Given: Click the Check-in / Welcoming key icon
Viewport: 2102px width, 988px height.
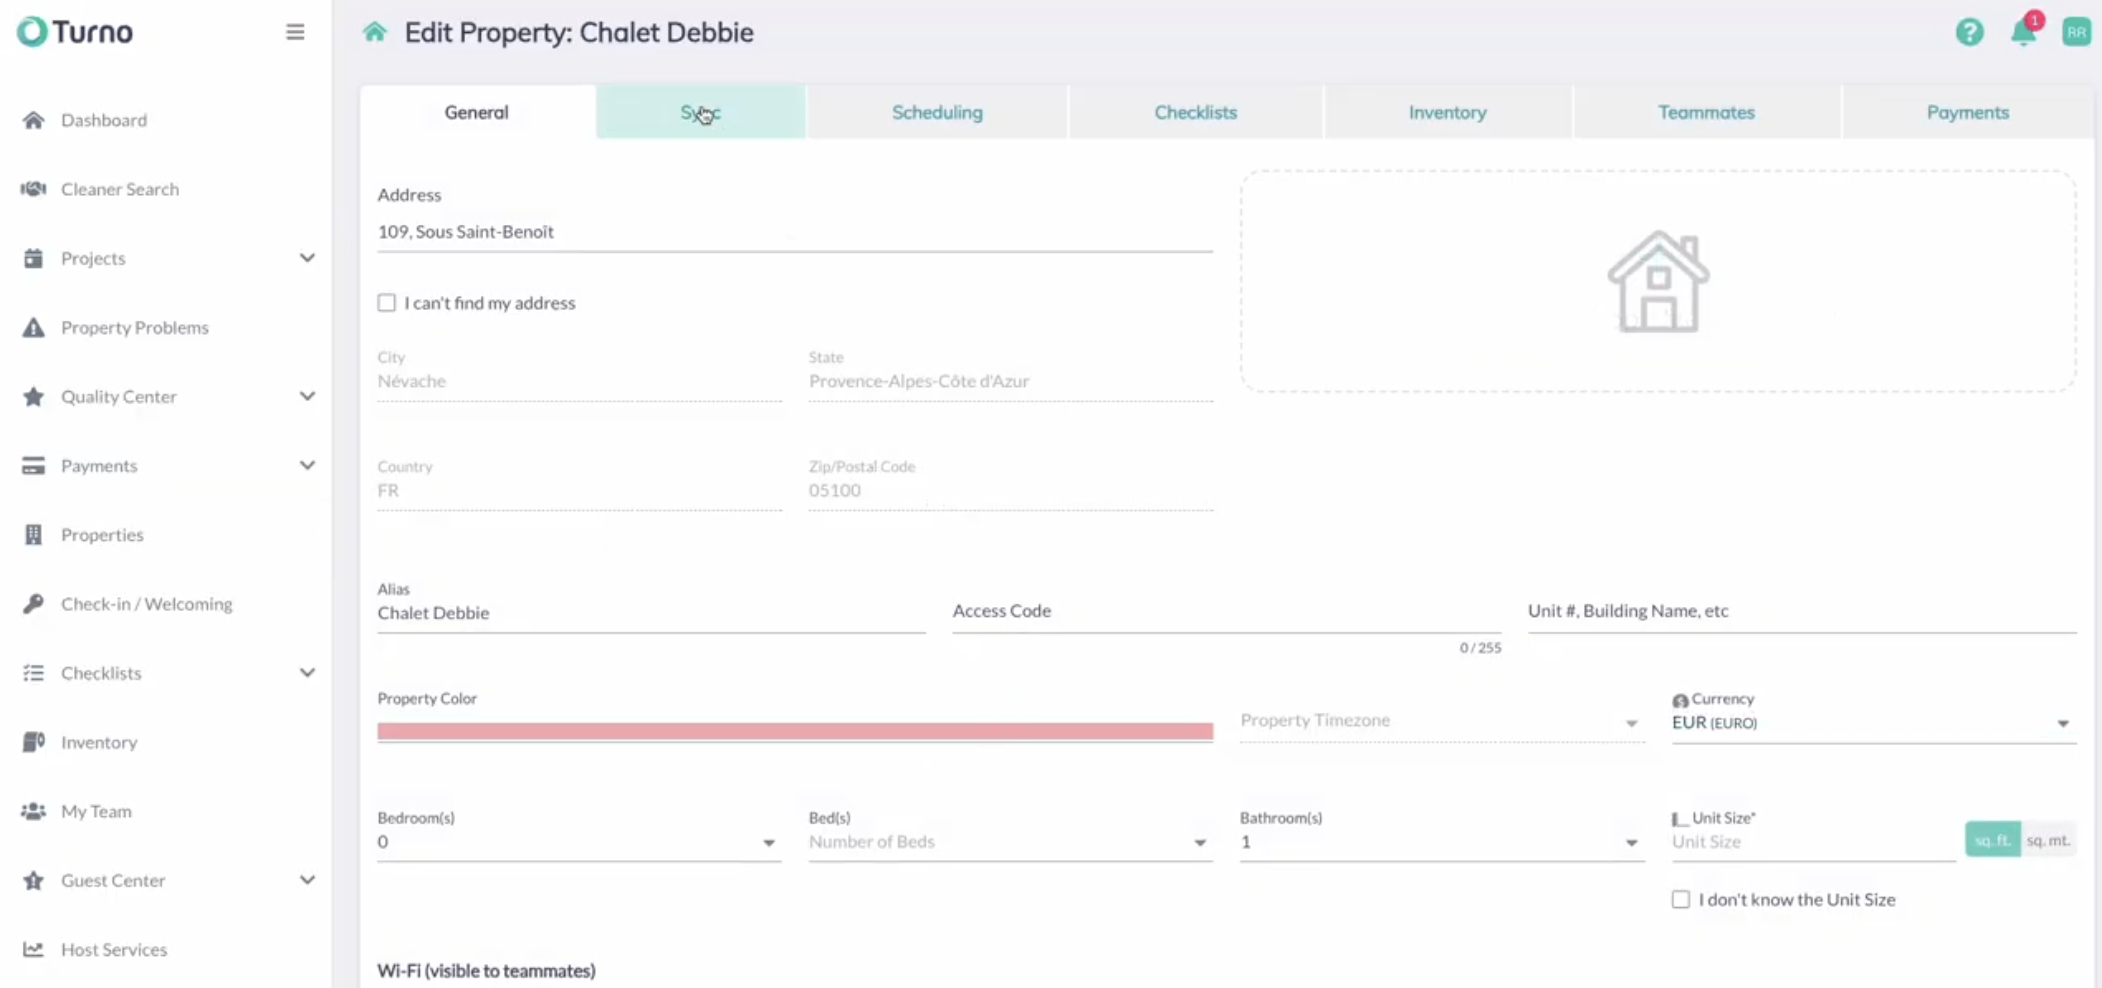Looking at the screenshot, I should click(34, 604).
